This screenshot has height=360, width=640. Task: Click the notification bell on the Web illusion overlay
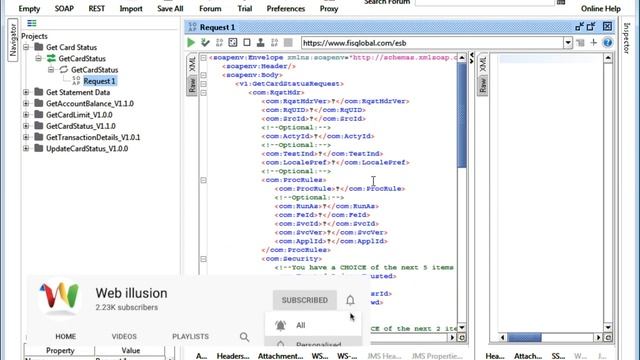[350, 300]
